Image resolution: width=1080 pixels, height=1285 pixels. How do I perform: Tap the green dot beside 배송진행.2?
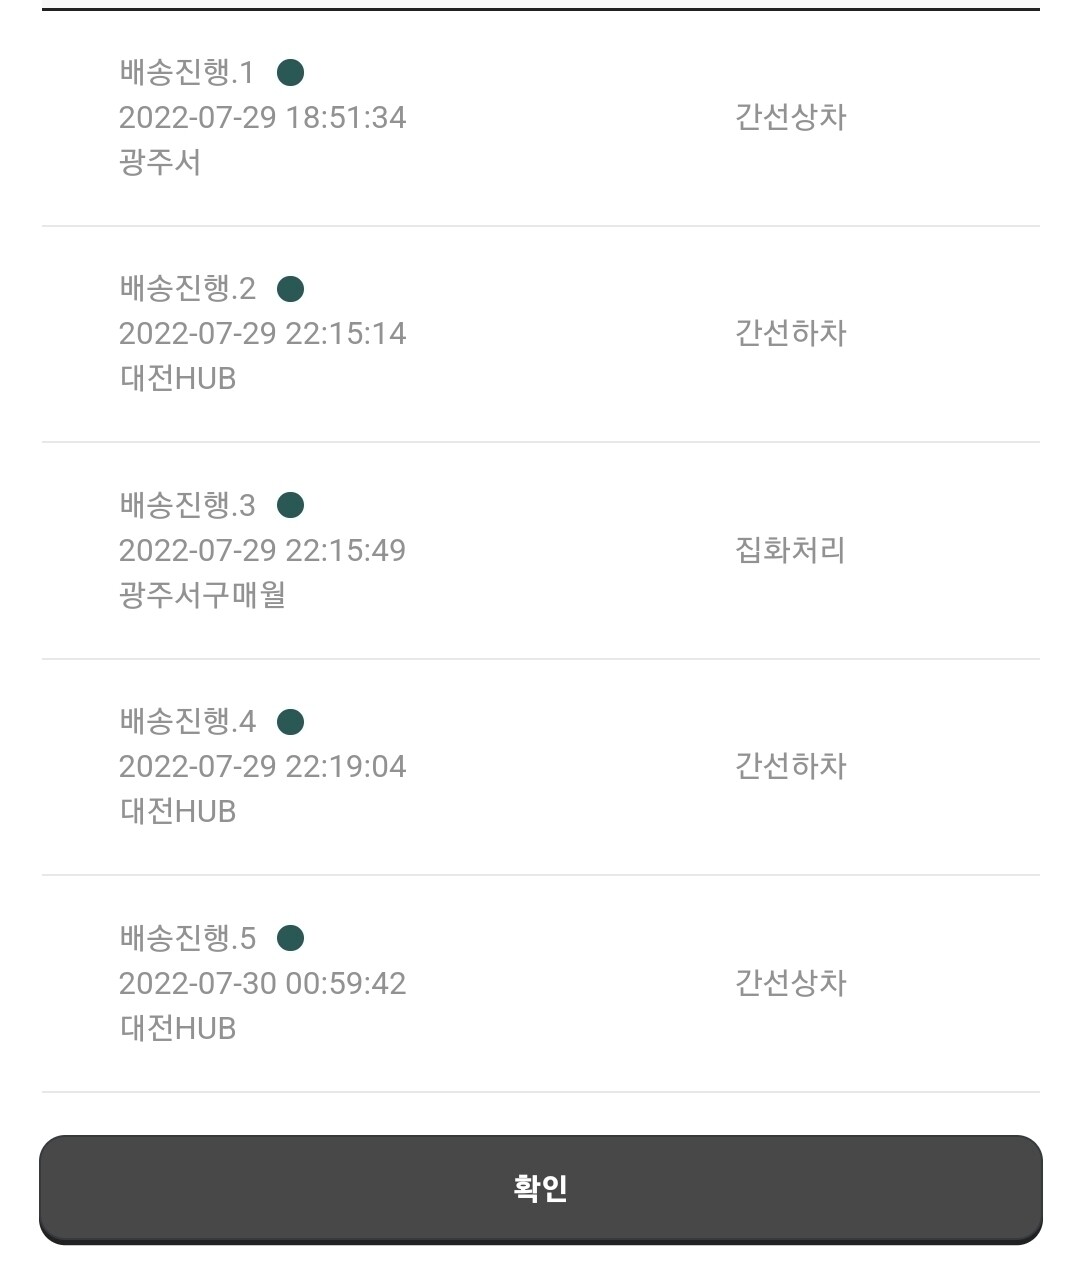(290, 289)
